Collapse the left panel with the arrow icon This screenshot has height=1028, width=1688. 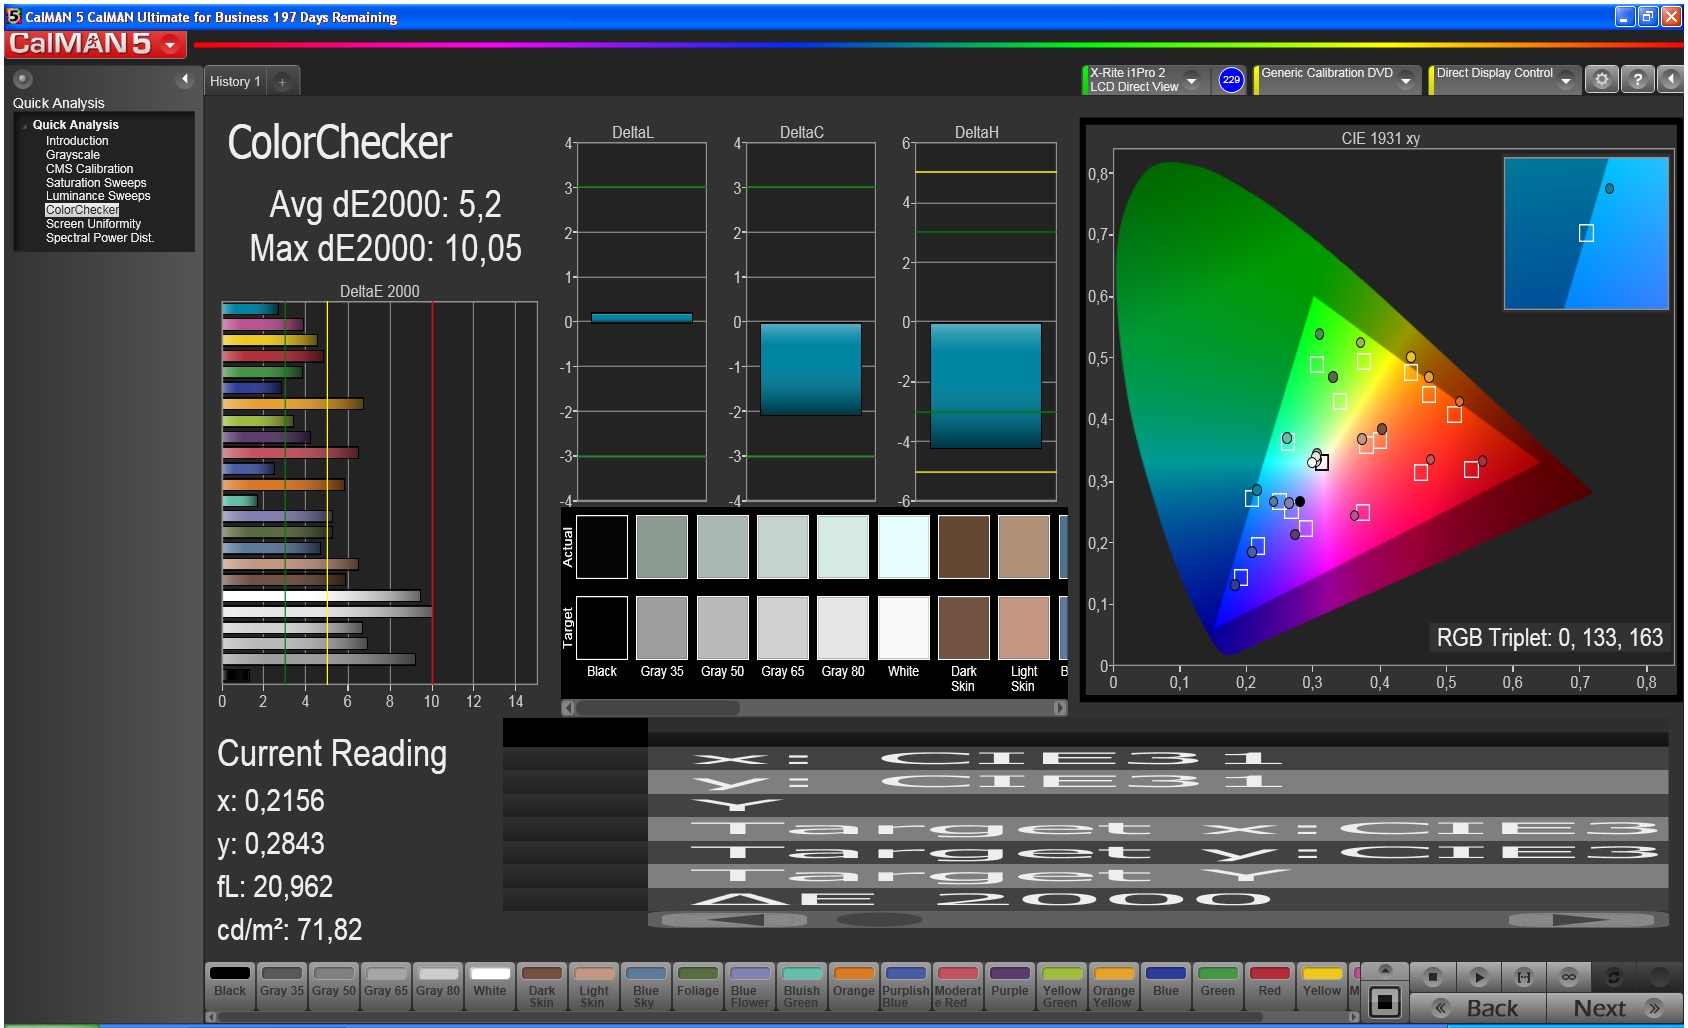click(x=184, y=79)
